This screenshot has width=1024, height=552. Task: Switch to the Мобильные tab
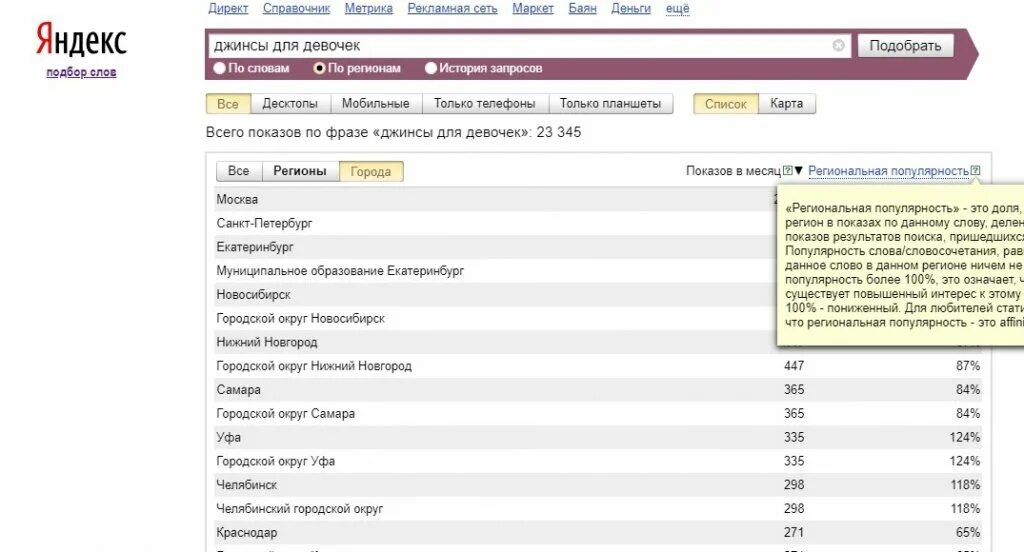coord(376,104)
